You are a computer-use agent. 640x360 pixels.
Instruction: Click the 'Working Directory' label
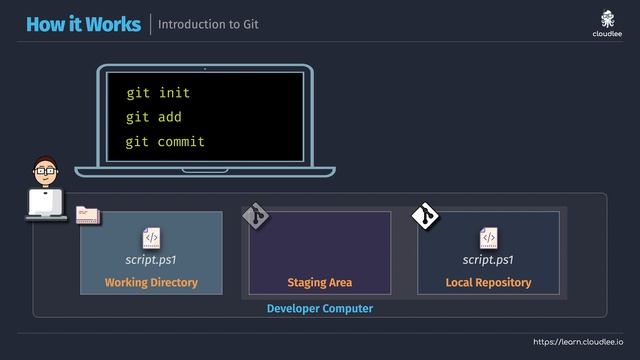point(151,282)
